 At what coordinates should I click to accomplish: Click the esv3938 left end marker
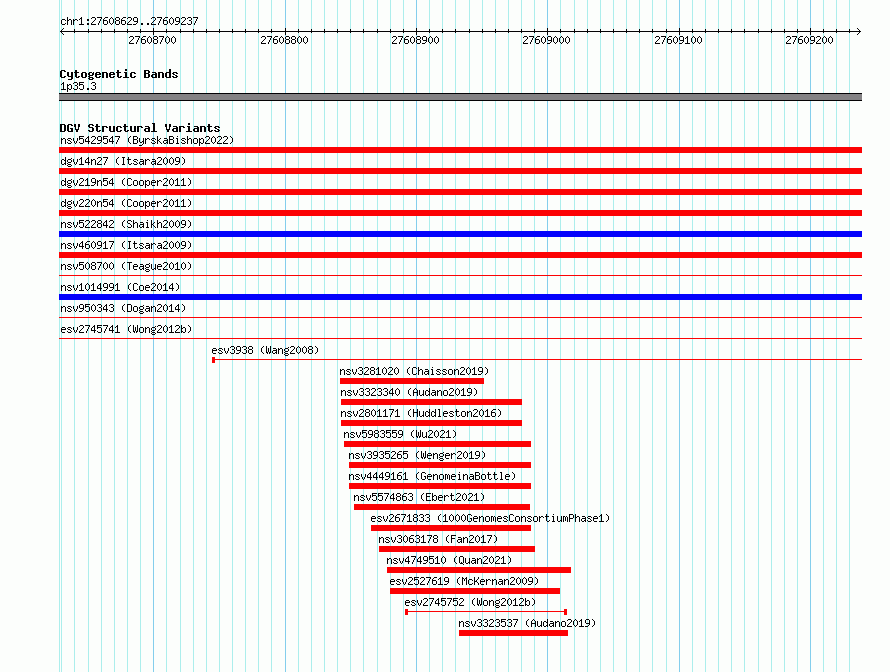(213, 360)
